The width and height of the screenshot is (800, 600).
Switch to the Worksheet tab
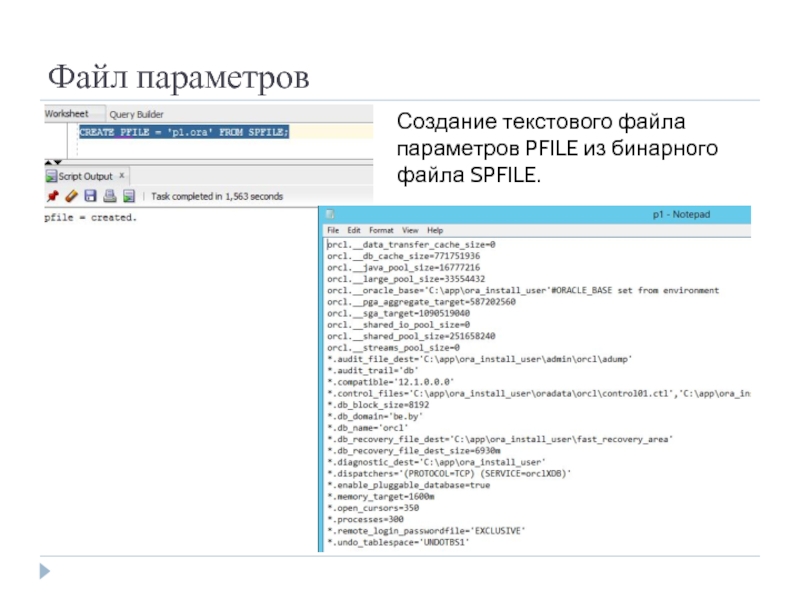(x=67, y=114)
